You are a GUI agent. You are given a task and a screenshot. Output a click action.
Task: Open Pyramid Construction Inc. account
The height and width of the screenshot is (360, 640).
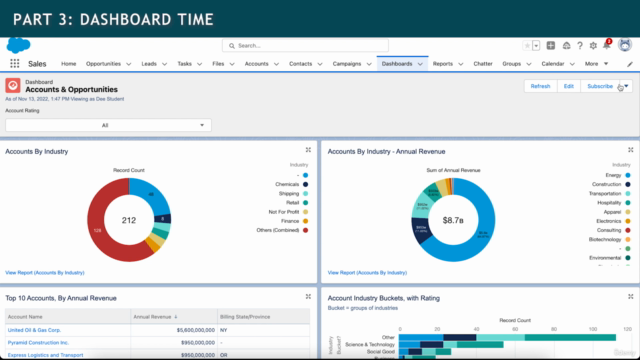(38, 342)
